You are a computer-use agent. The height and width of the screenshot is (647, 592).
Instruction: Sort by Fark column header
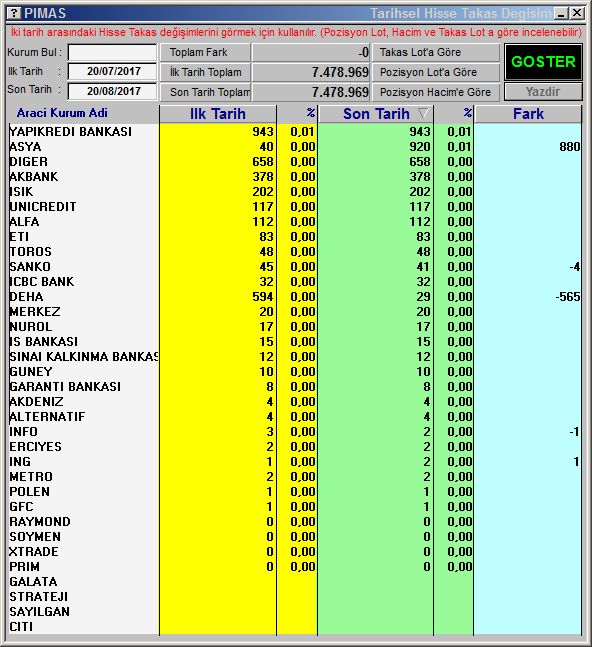tap(528, 114)
